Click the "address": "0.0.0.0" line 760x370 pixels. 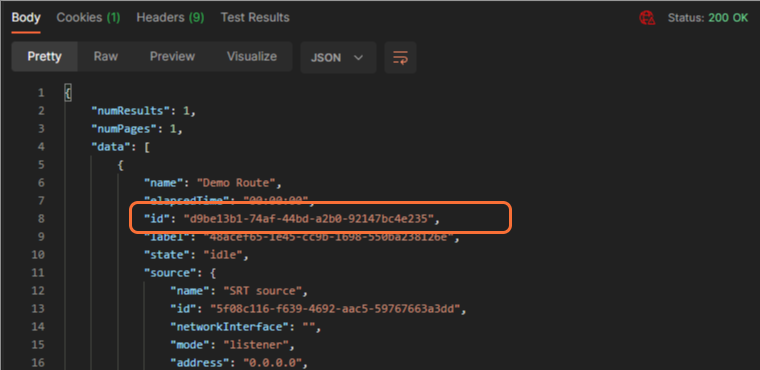(x=239, y=362)
